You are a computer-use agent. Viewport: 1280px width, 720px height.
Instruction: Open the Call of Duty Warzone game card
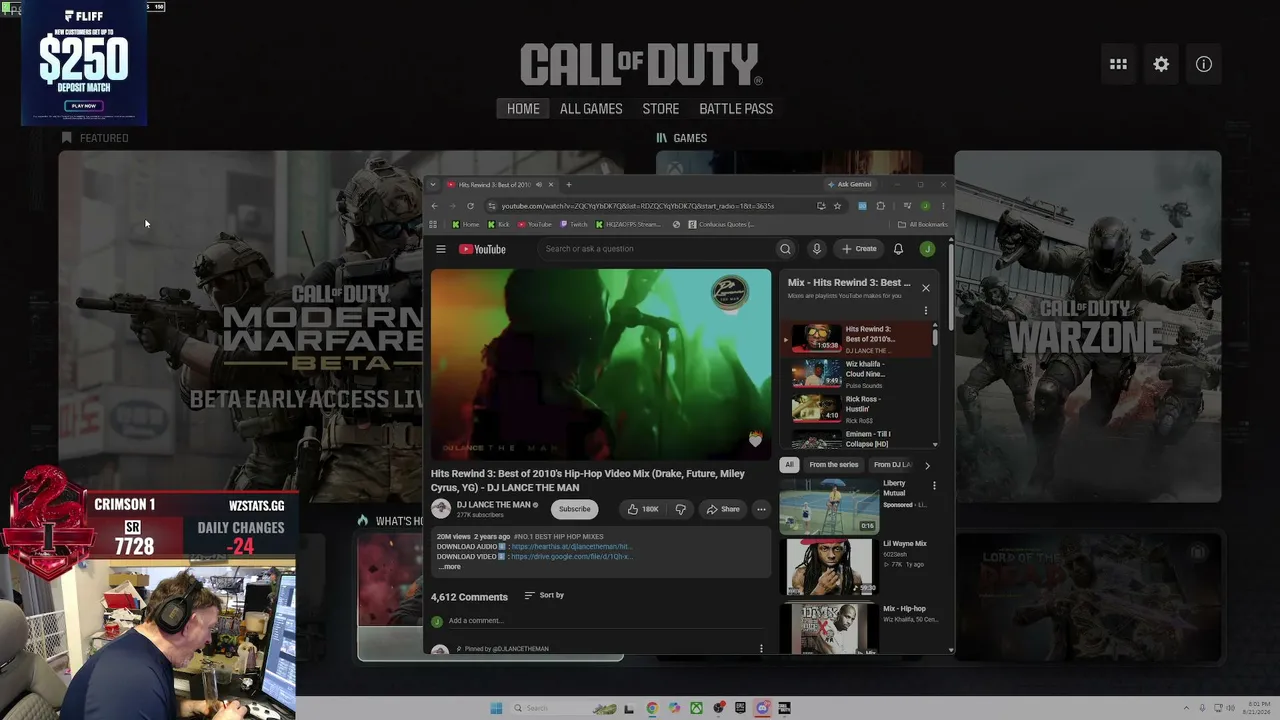coord(1088,327)
